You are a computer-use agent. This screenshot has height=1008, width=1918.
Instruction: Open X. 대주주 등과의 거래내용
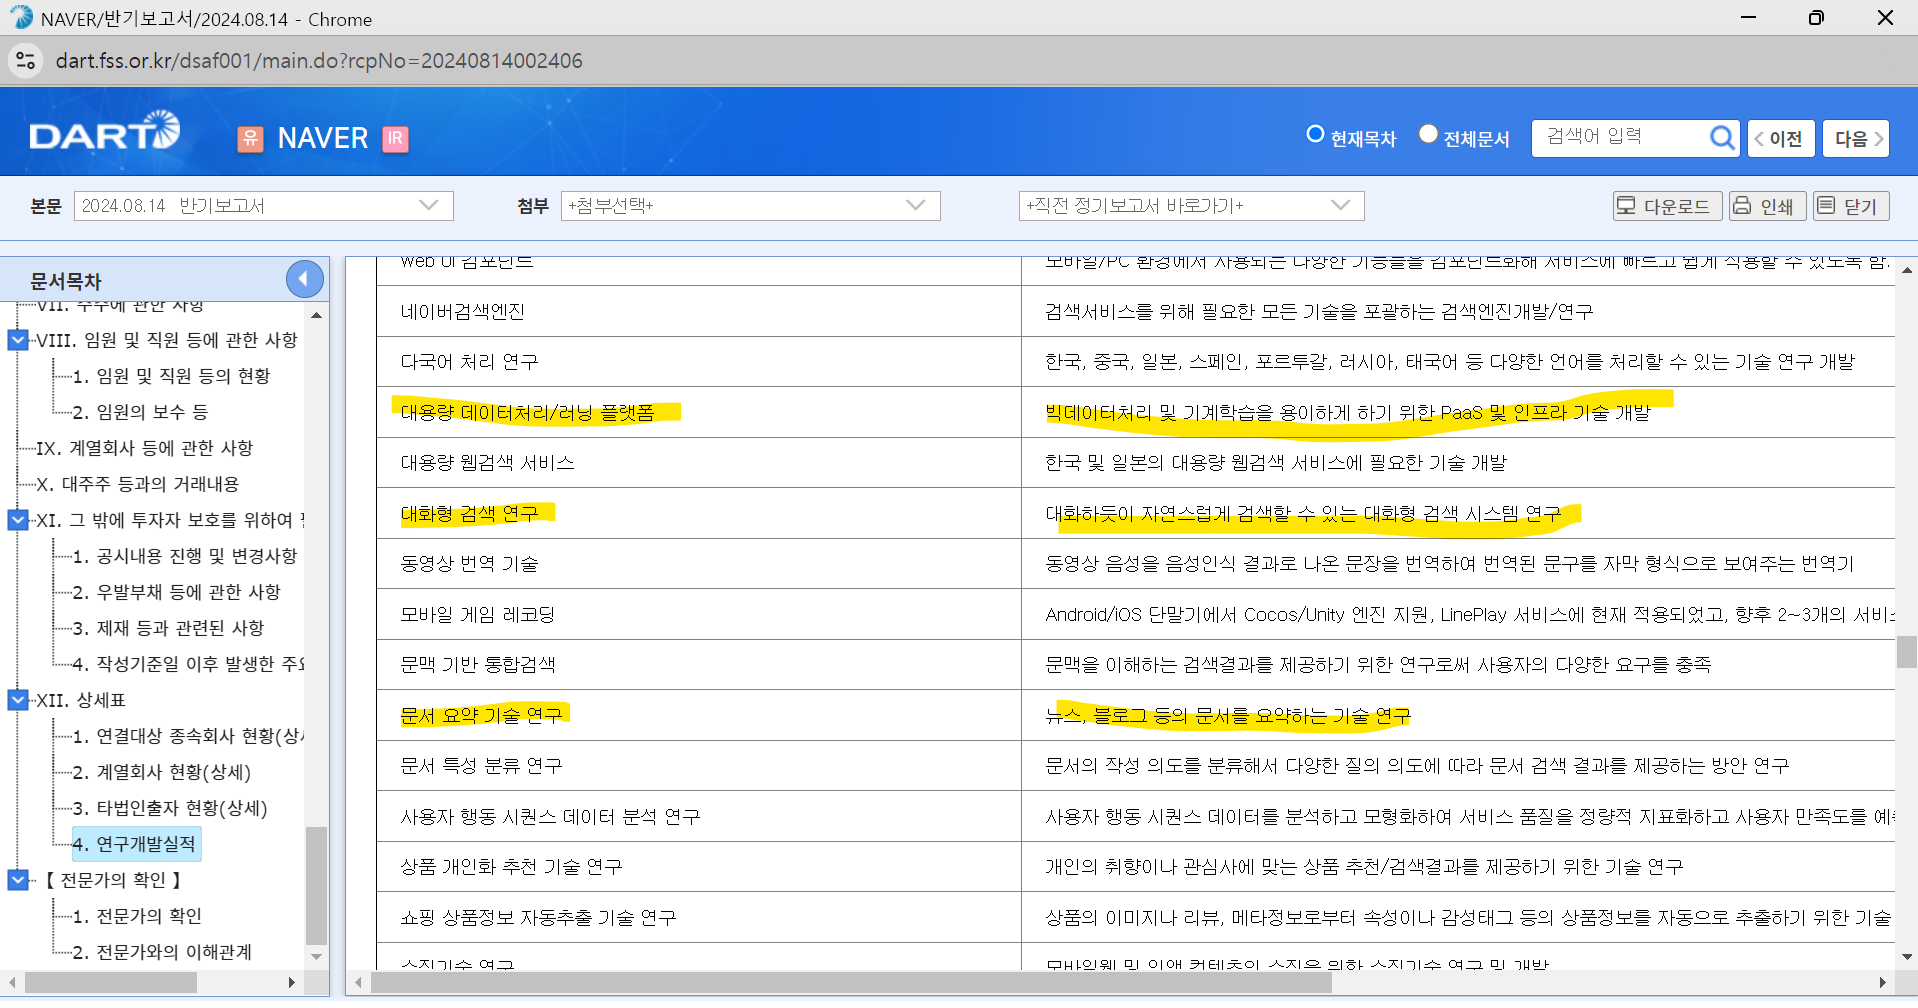click(138, 484)
